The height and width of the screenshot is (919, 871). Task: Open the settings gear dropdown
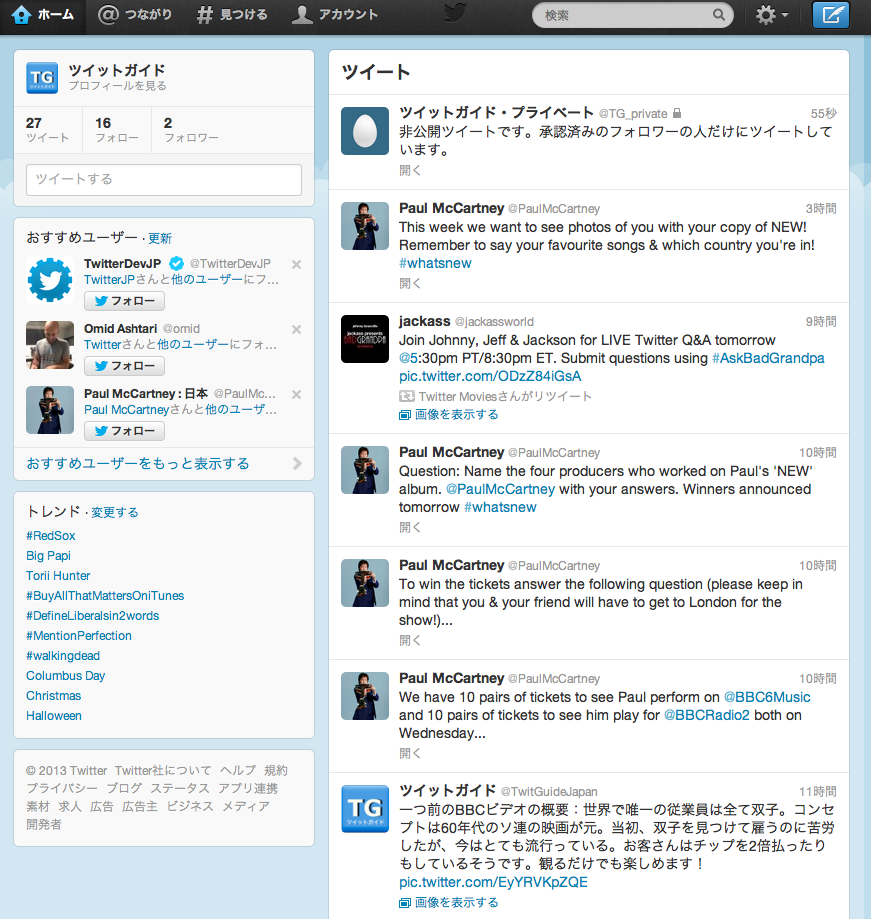click(x=771, y=15)
